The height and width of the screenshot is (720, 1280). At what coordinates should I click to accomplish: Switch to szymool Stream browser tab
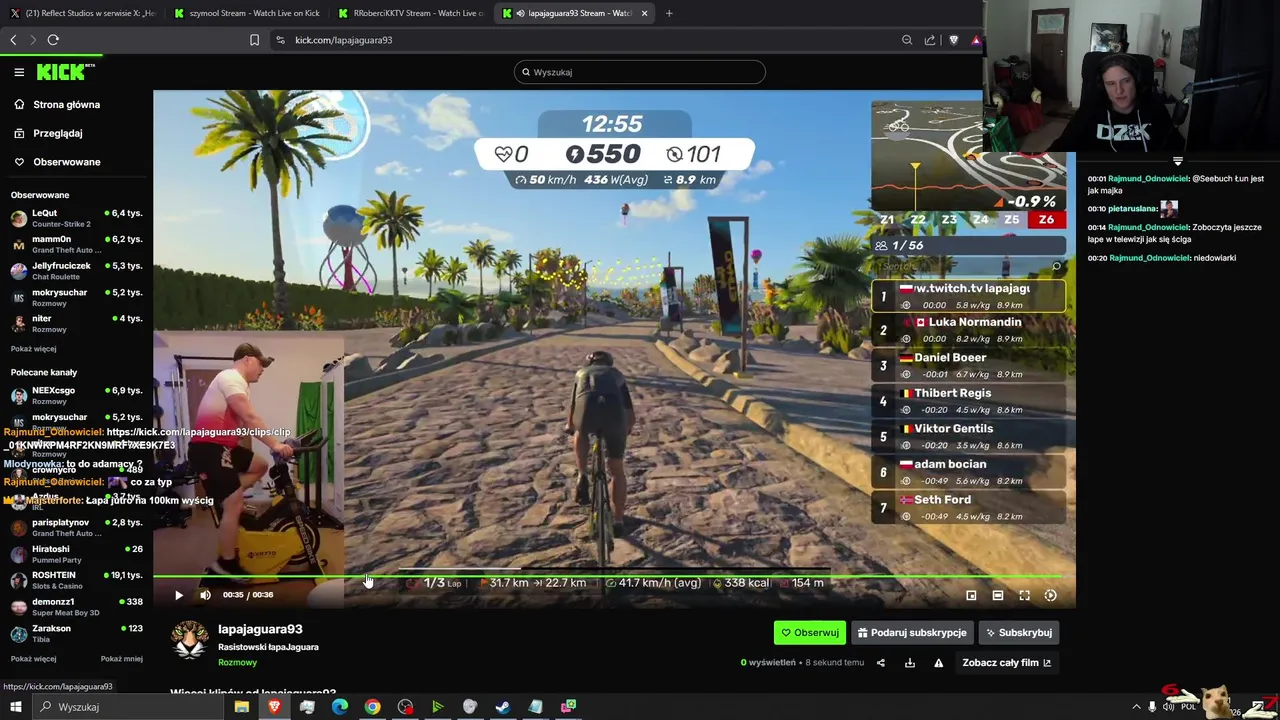point(246,13)
